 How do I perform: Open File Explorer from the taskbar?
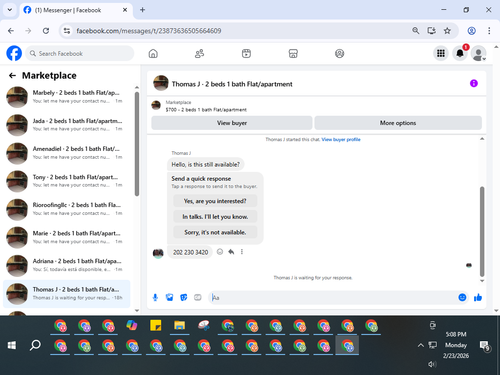coord(179,325)
